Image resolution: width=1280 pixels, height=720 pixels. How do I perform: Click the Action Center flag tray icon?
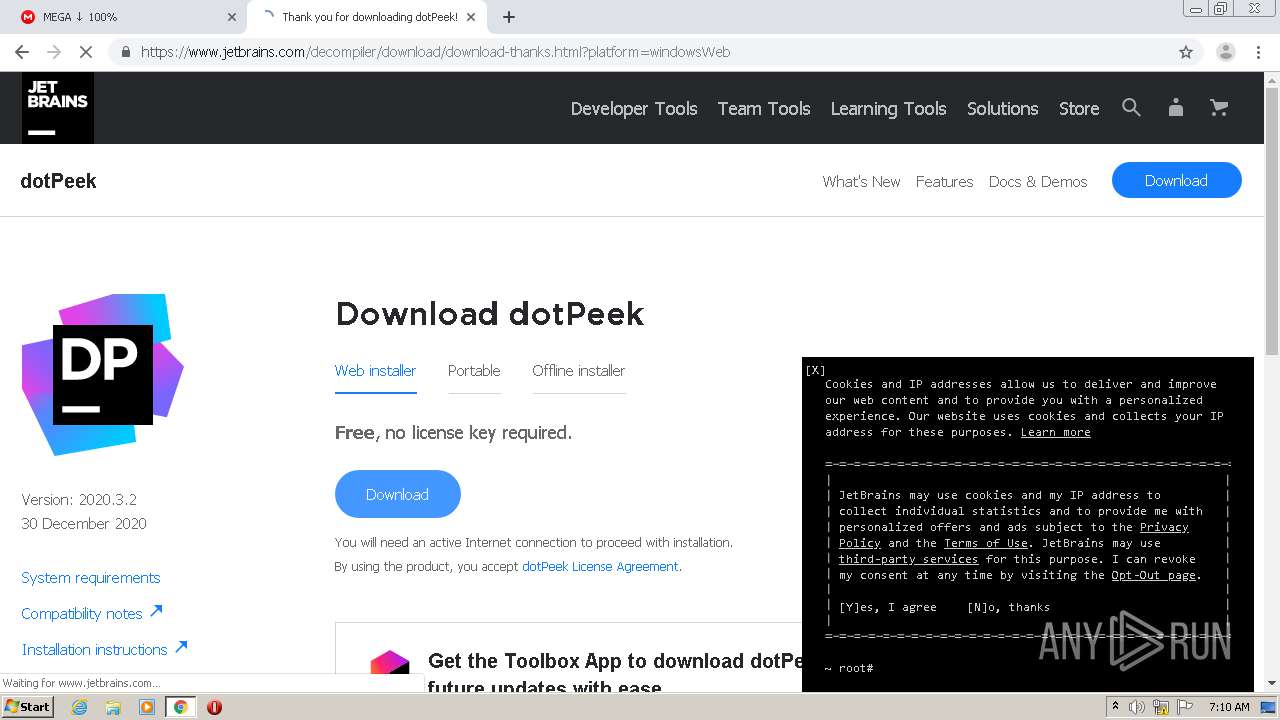[x=1183, y=707]
